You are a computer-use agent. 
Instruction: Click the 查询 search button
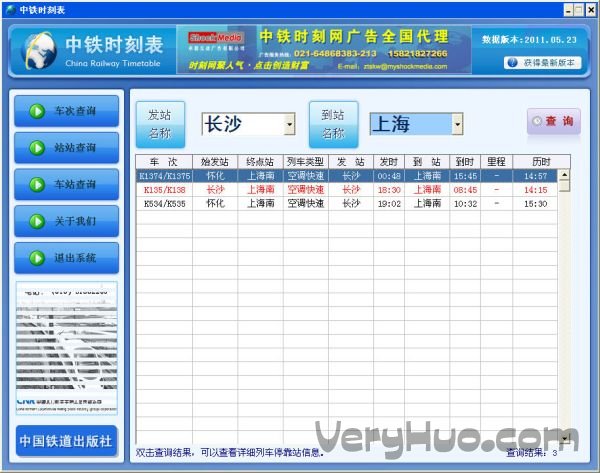click(554, 121)
